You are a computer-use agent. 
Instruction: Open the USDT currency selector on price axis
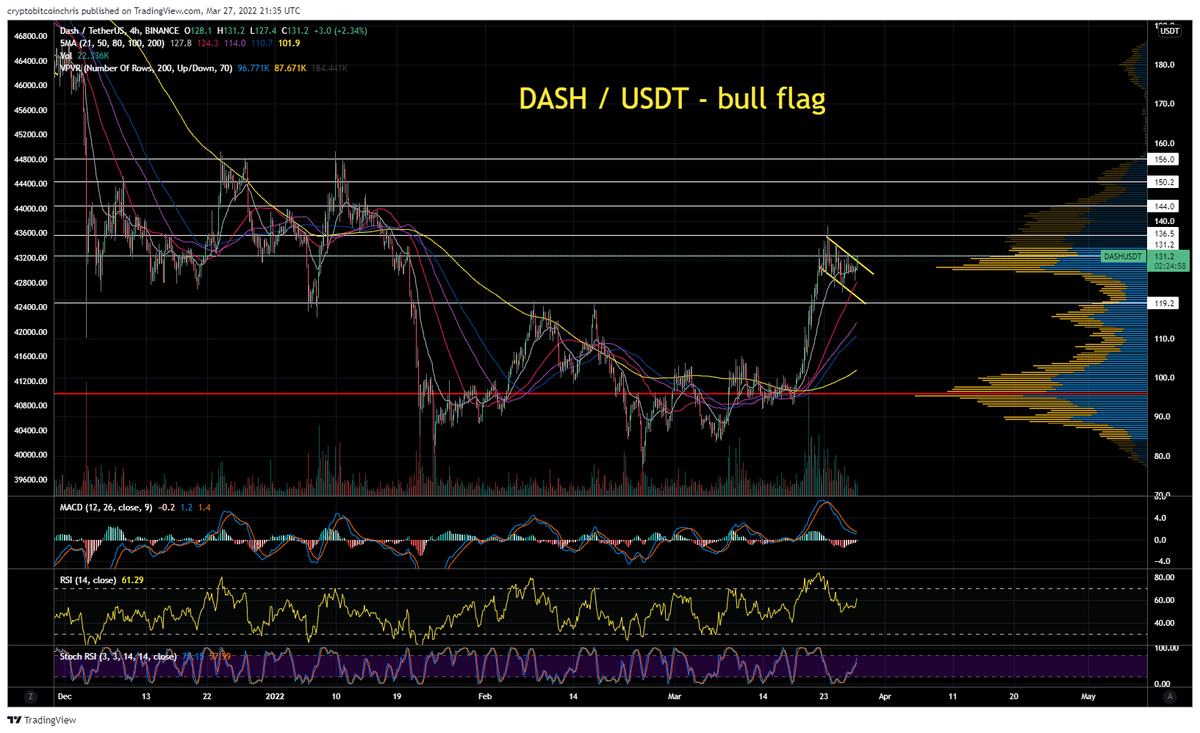1169,32
